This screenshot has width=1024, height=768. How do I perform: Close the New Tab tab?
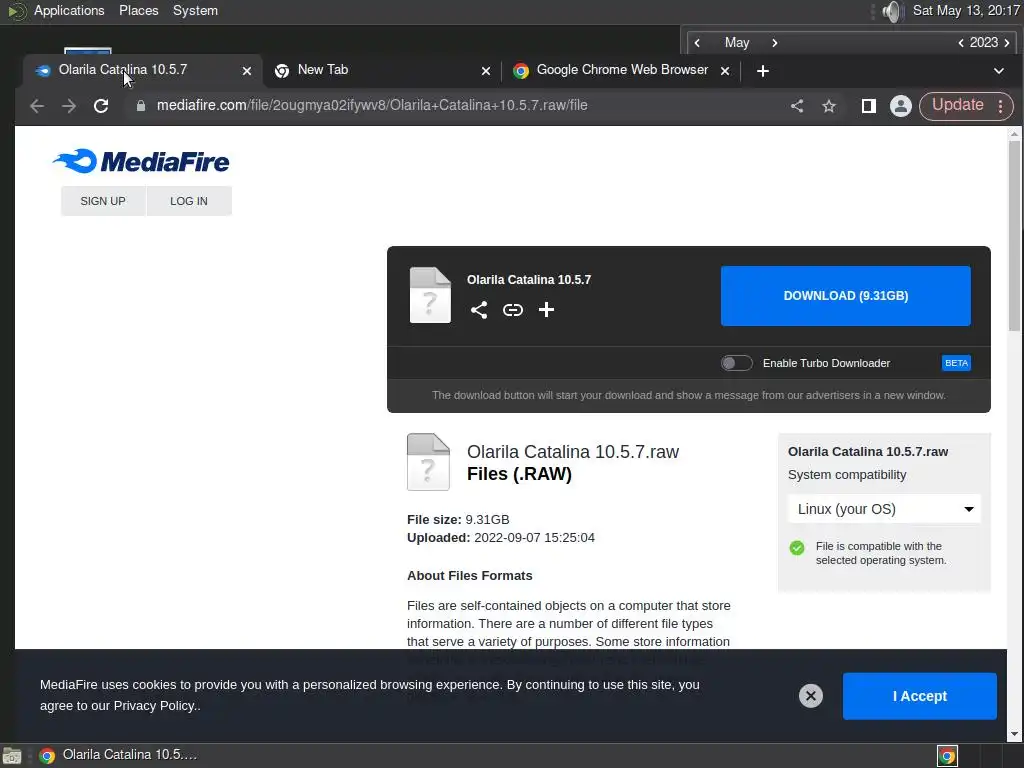(x=486, y=71)
